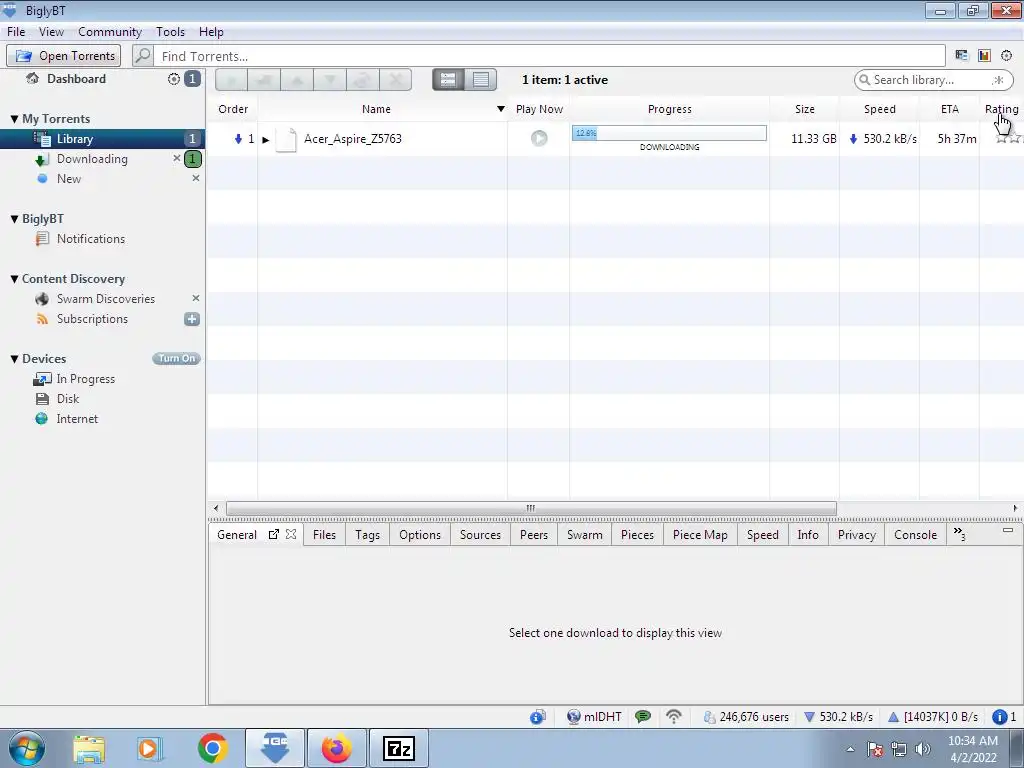
Task: Collapse the My Torrents section
Action: click(x=14, y=119)
